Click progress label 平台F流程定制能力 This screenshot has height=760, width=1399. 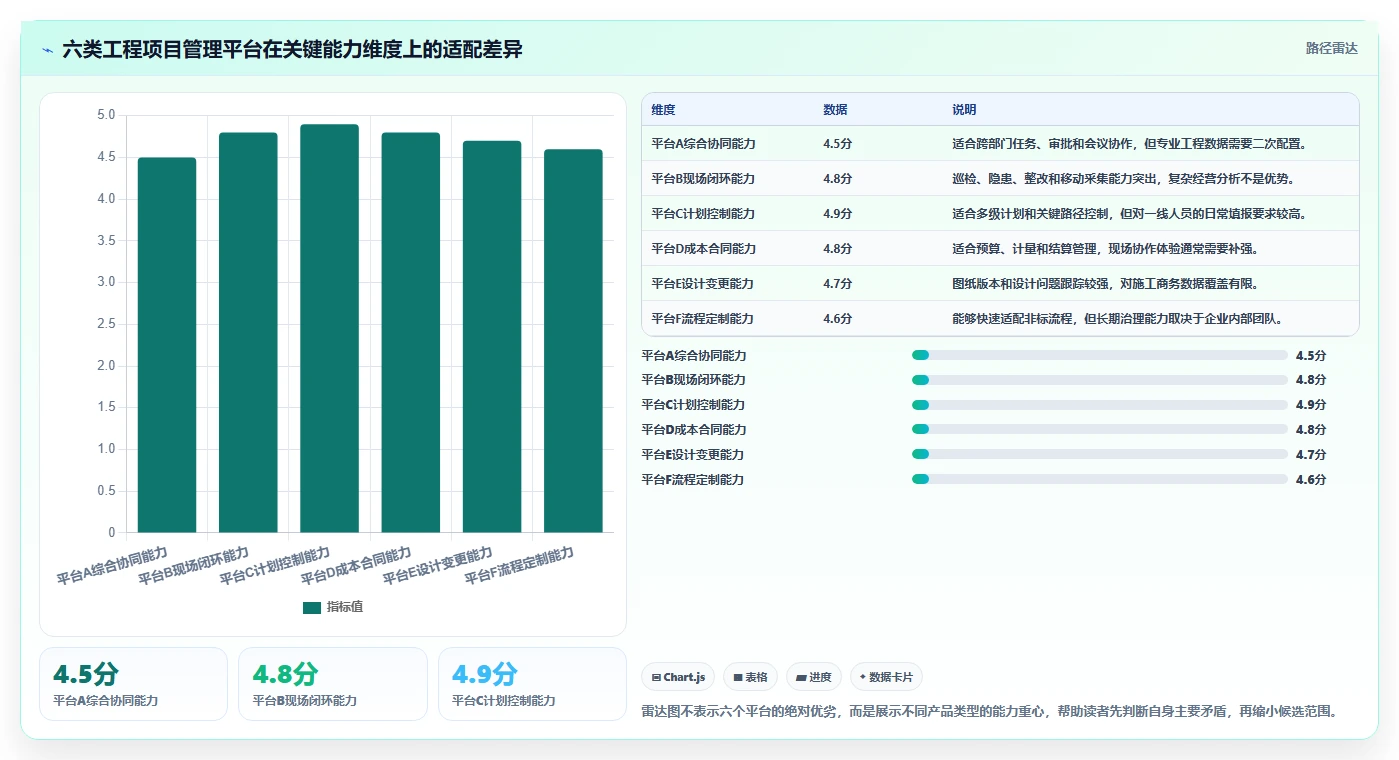[x=693, y=479]
